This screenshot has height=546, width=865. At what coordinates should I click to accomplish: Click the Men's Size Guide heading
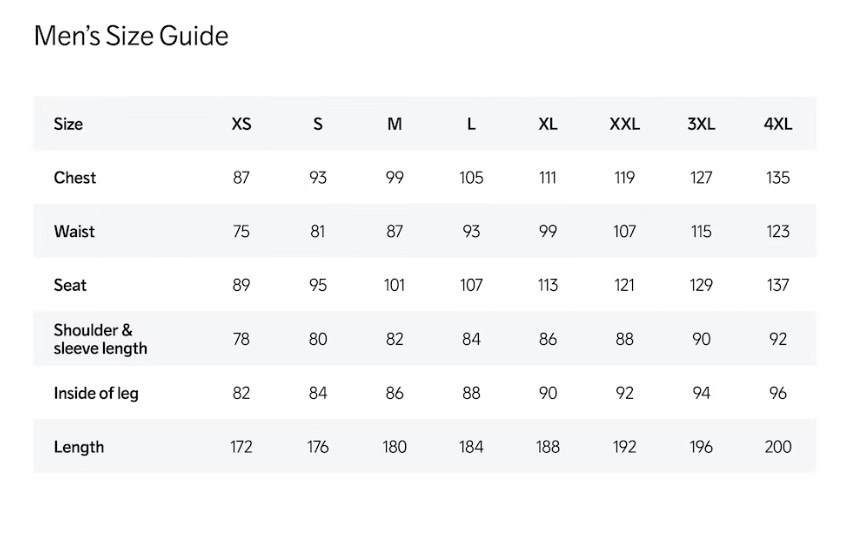coord(131,37)
